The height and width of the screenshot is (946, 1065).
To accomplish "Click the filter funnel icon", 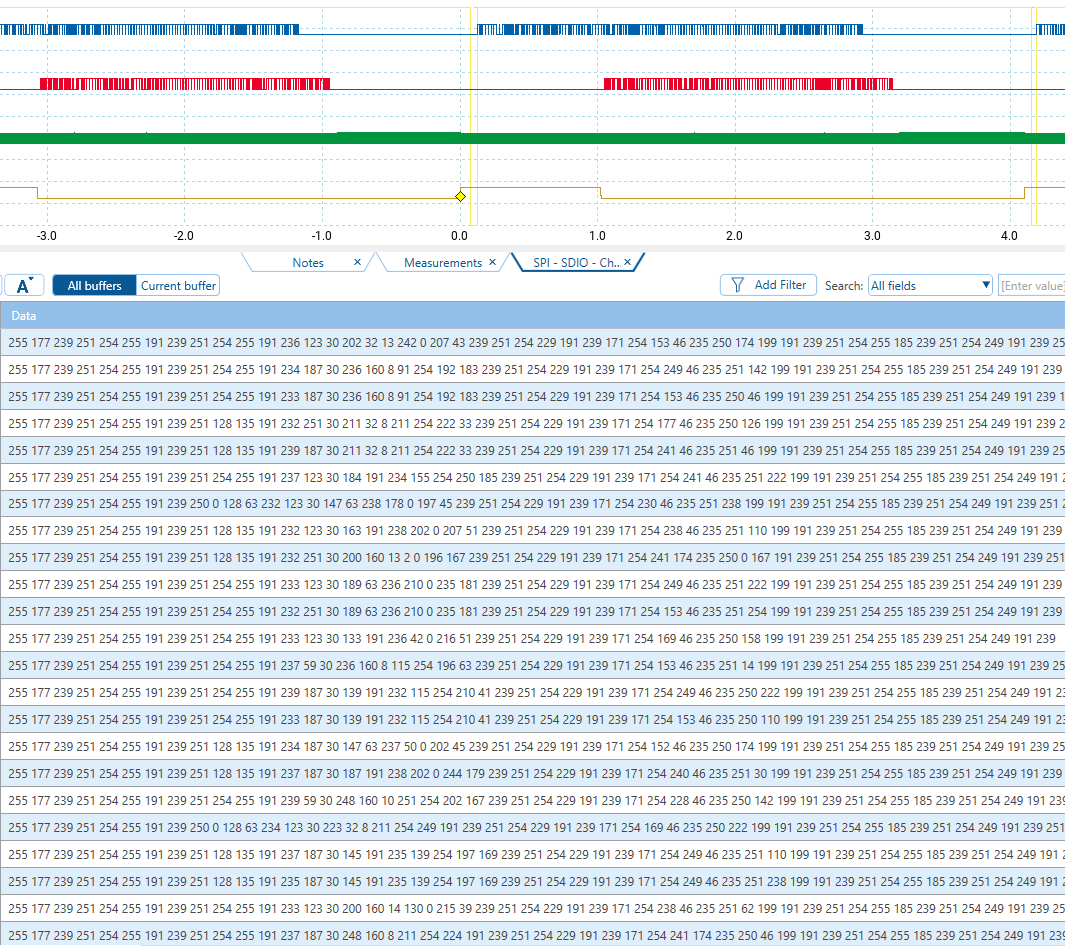I will coord(737,285).
